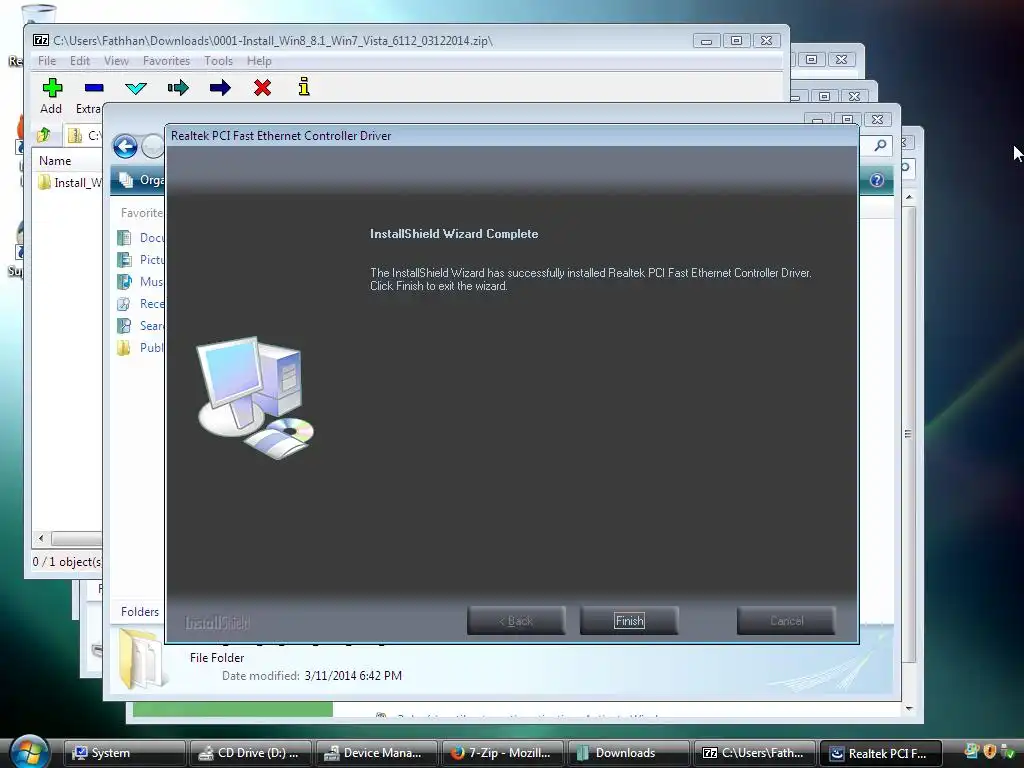Open the Edit menu in 7-Zip

tap(80, 61)
